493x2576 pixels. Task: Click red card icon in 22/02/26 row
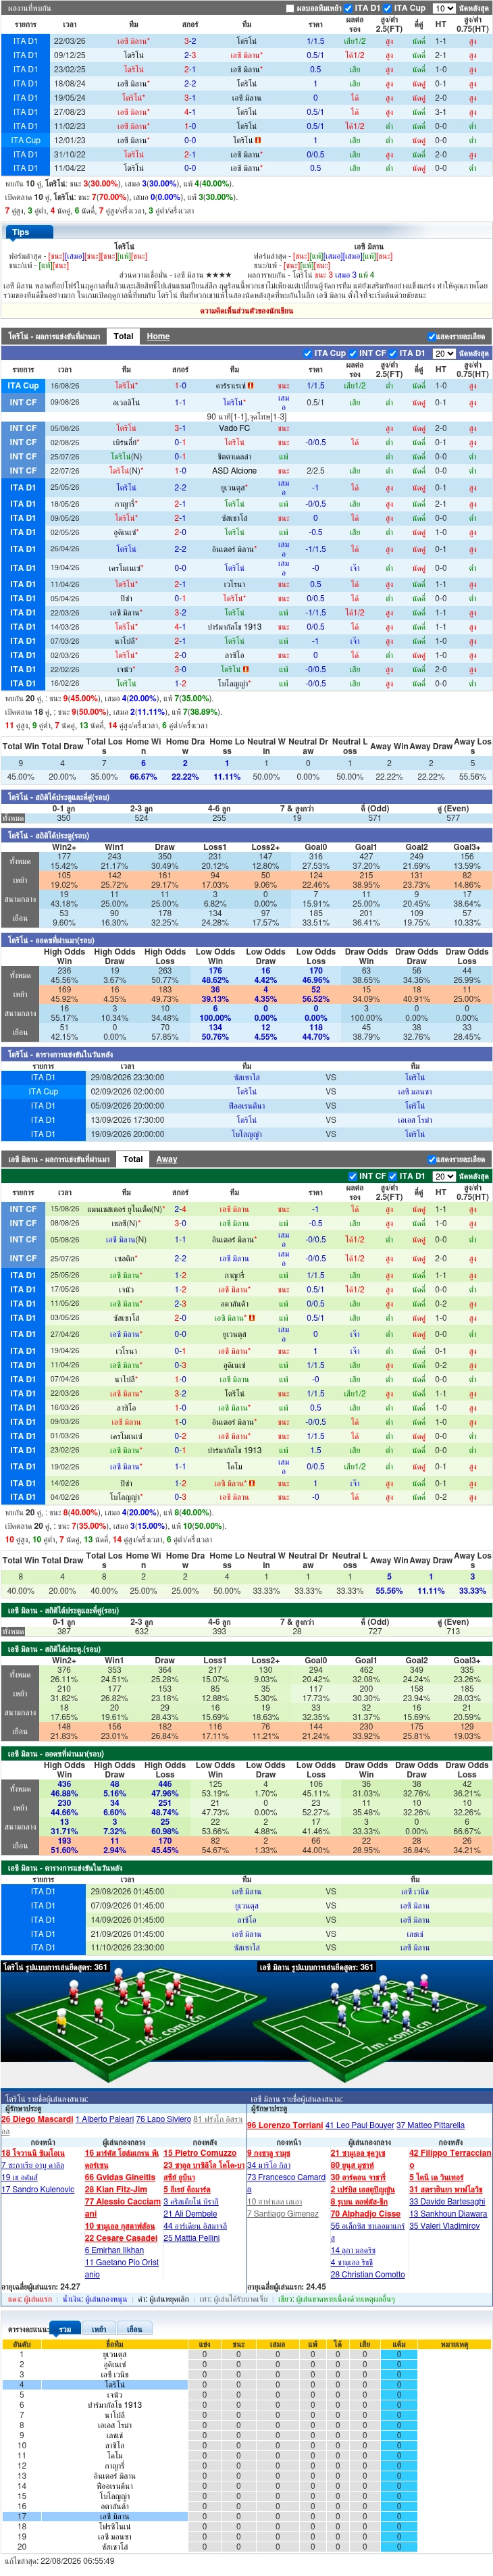click(245, 669)
